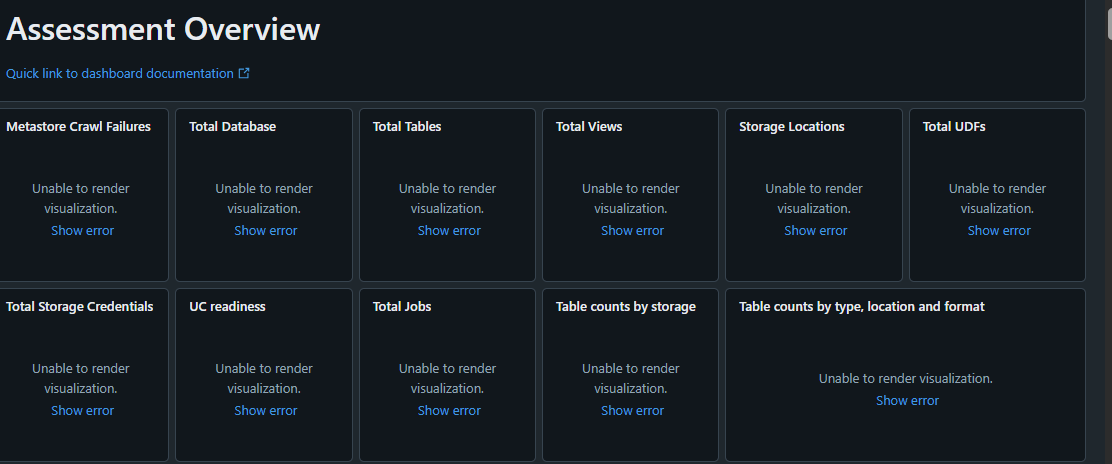1112x464 pixels.
Task: Show error in the Total Tables widget
Action: point(449,231)
